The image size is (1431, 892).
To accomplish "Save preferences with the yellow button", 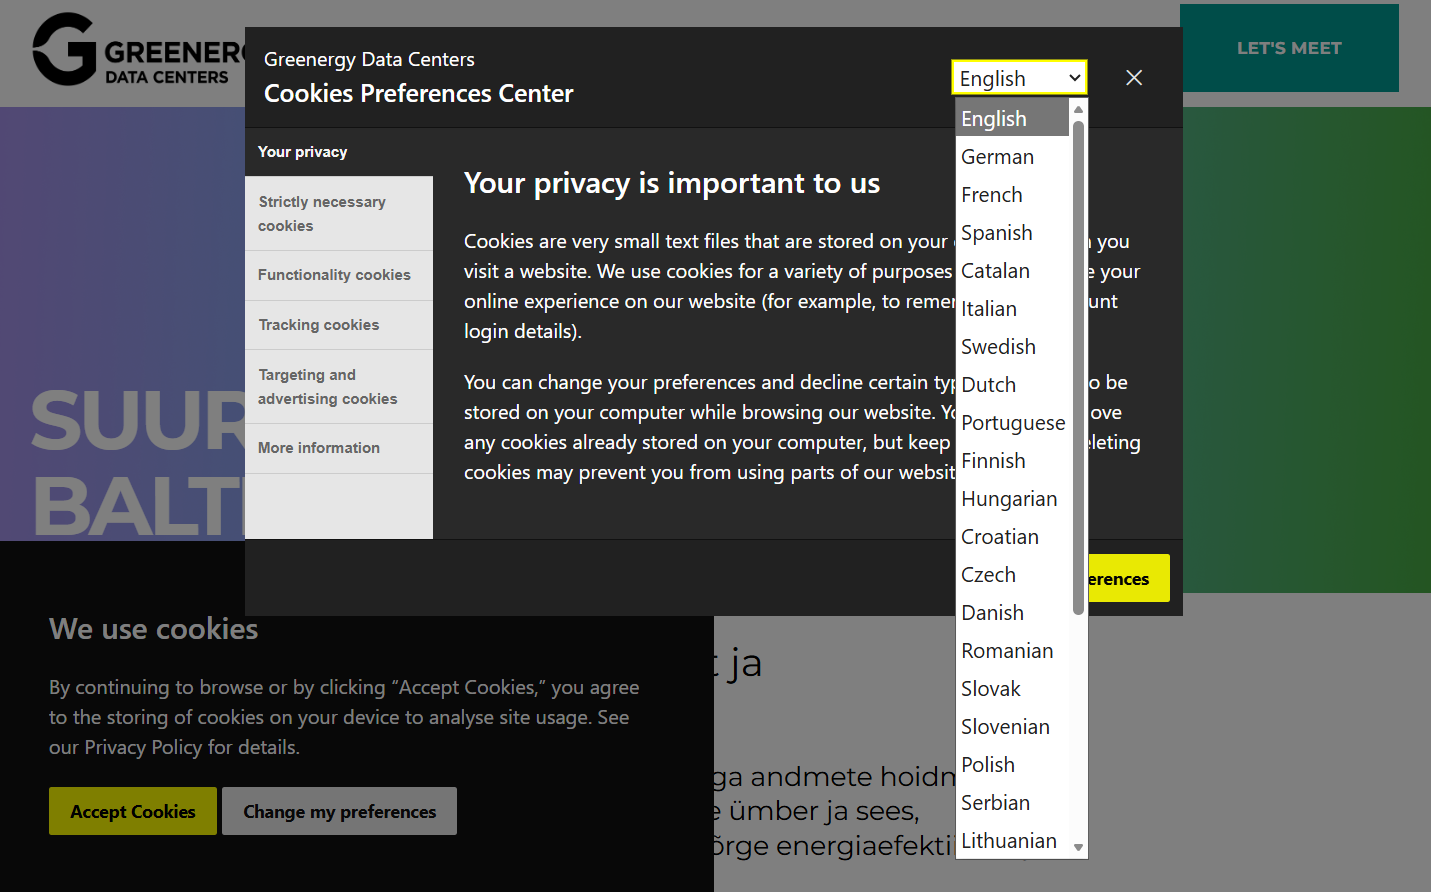I will click(1128, 578).
